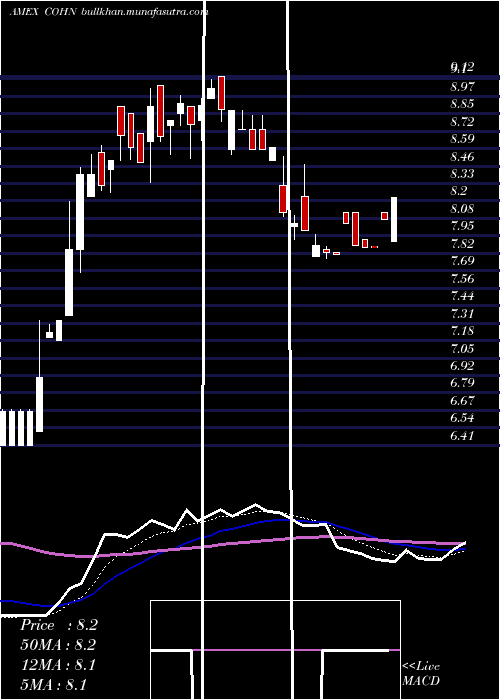Select the 8.85 price axis label

(x=462, y=104)
